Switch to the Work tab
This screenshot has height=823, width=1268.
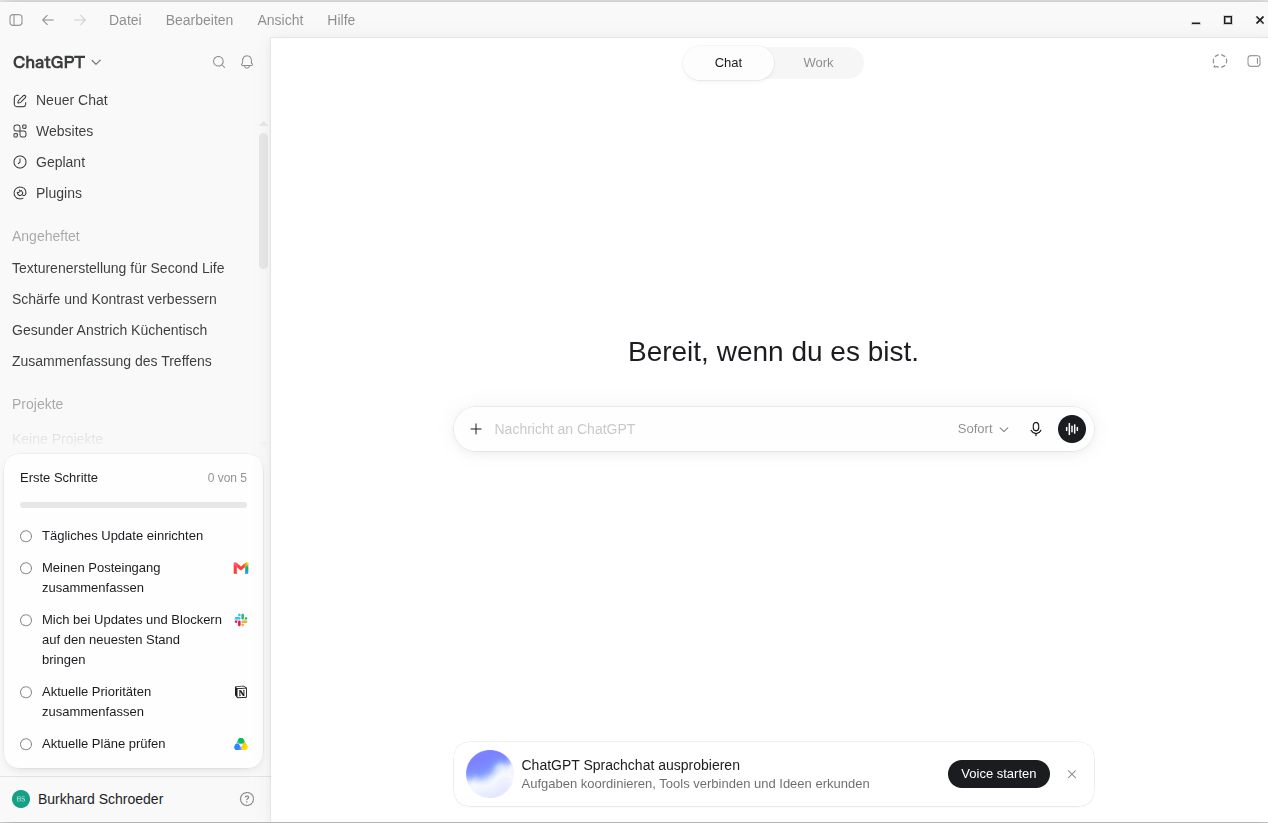coord(818,63)
